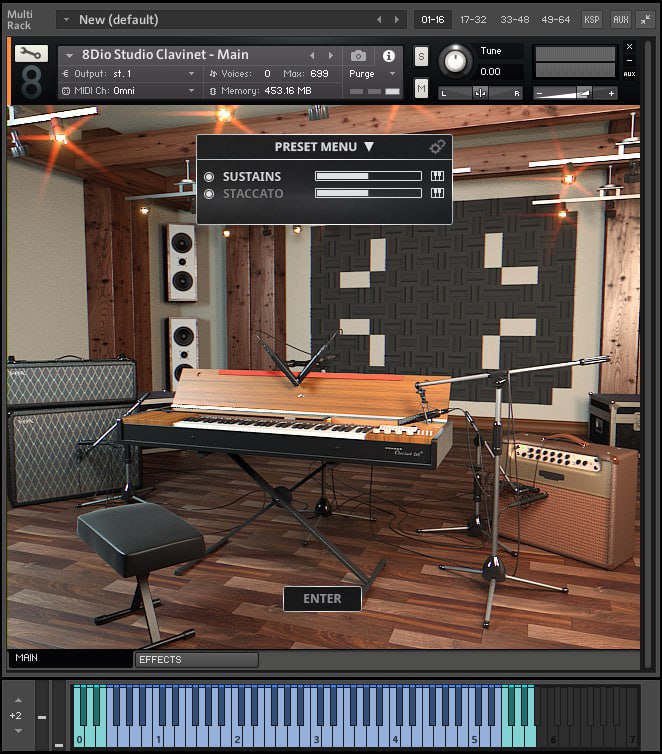
Task: Remove instrument with X button
Action: click(x=629, y=47)
